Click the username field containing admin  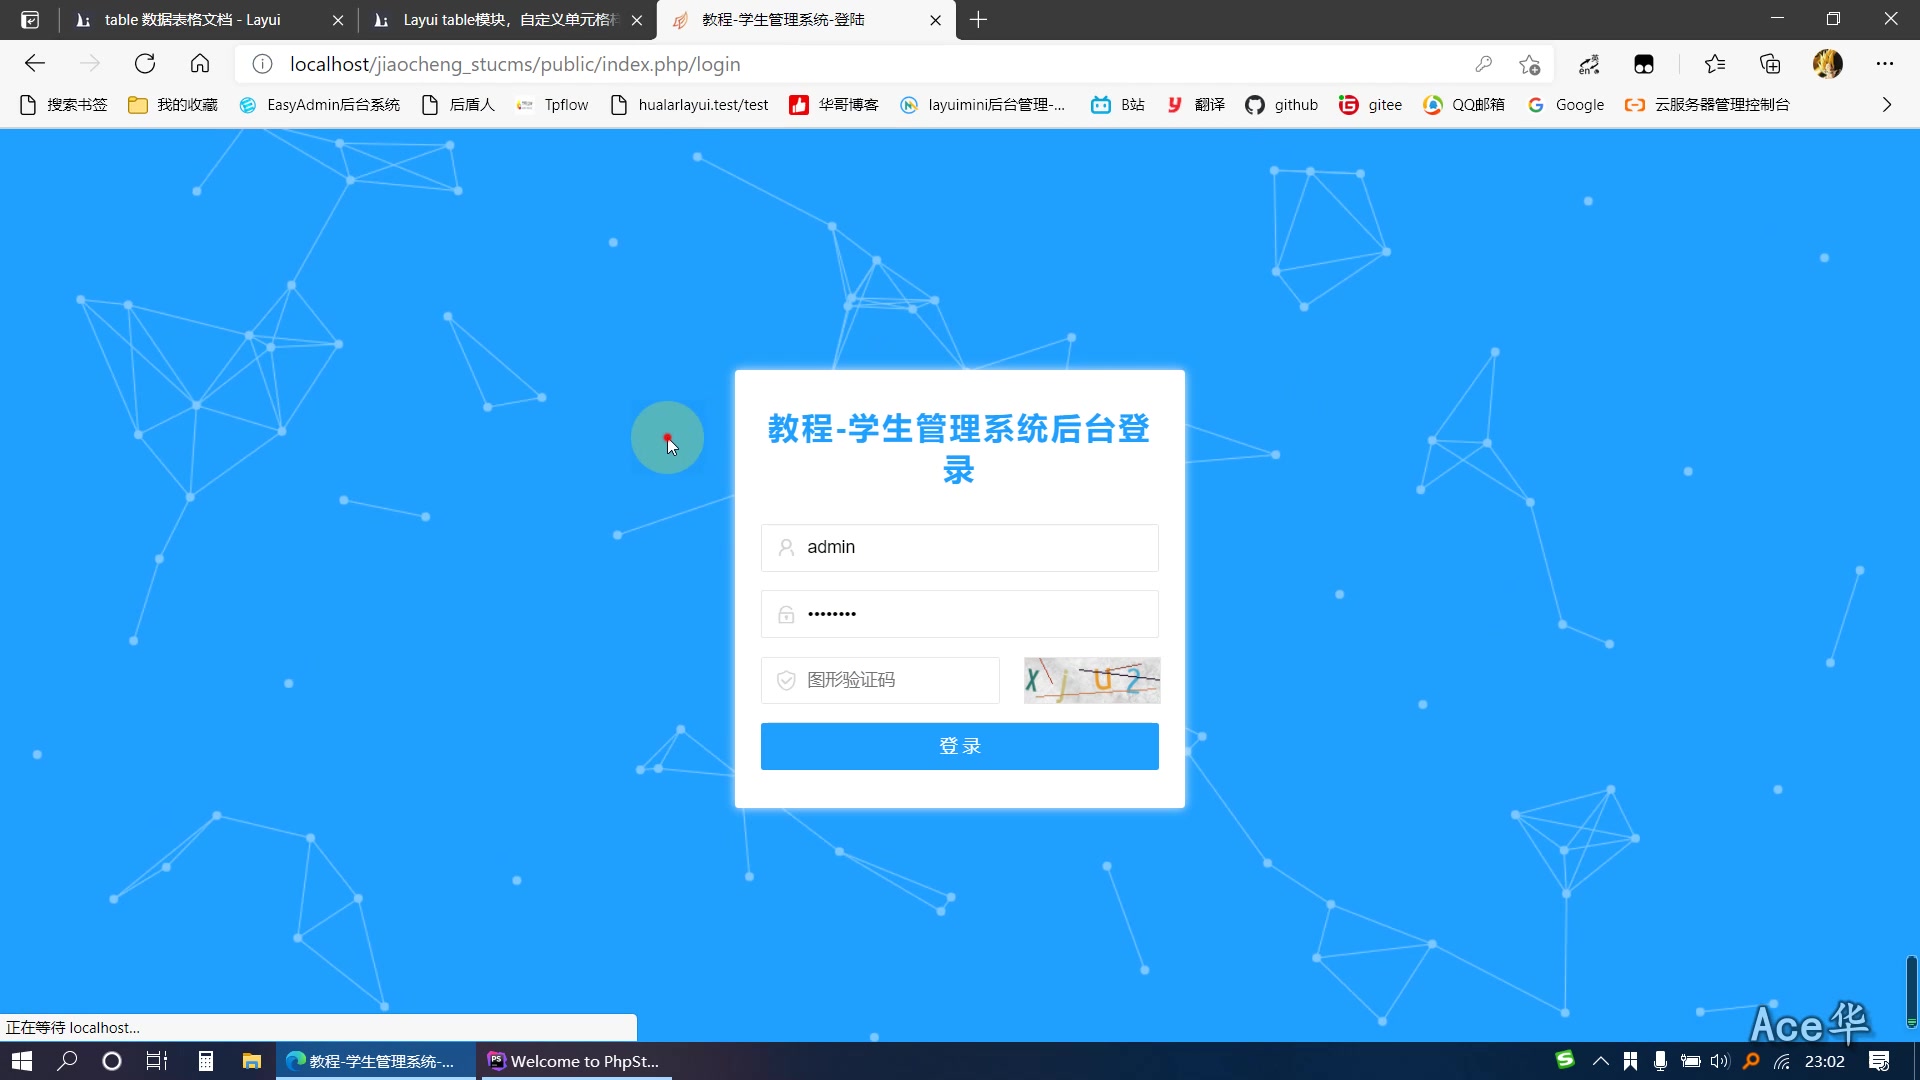960,548
